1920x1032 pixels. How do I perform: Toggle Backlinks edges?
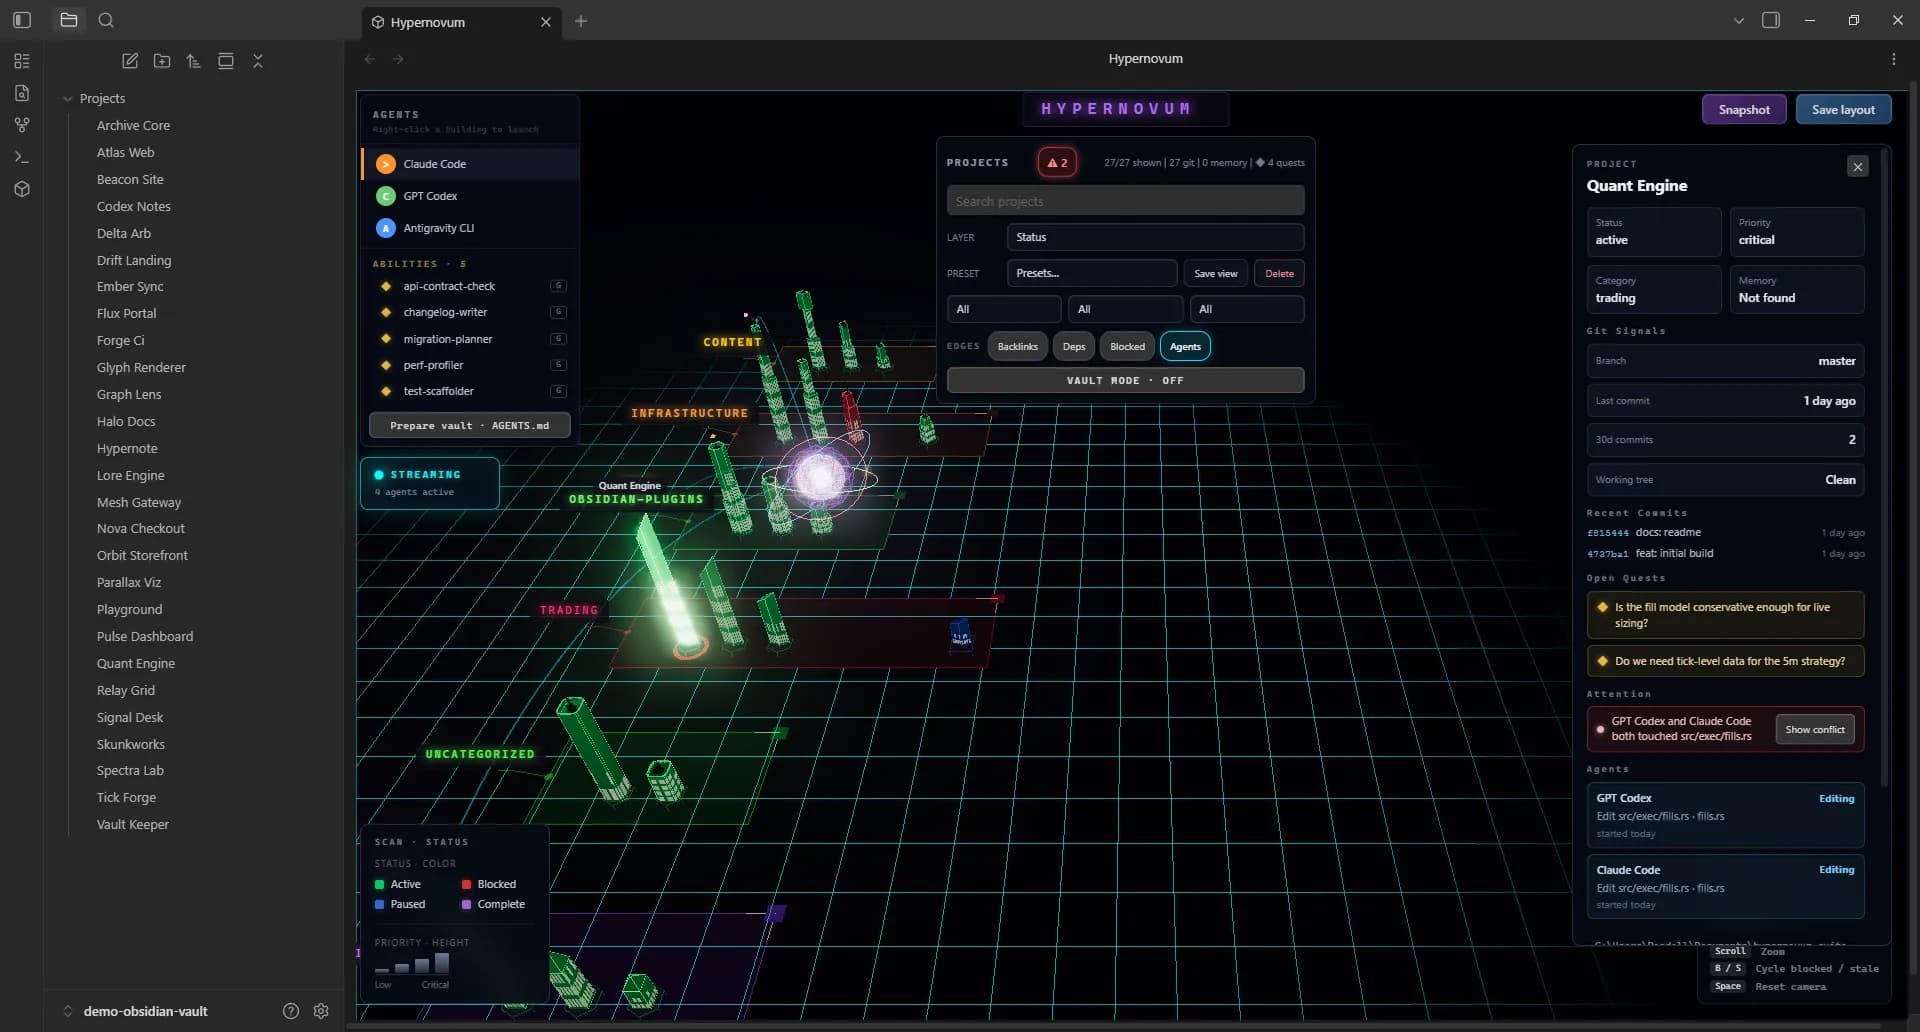[1017, 347]
